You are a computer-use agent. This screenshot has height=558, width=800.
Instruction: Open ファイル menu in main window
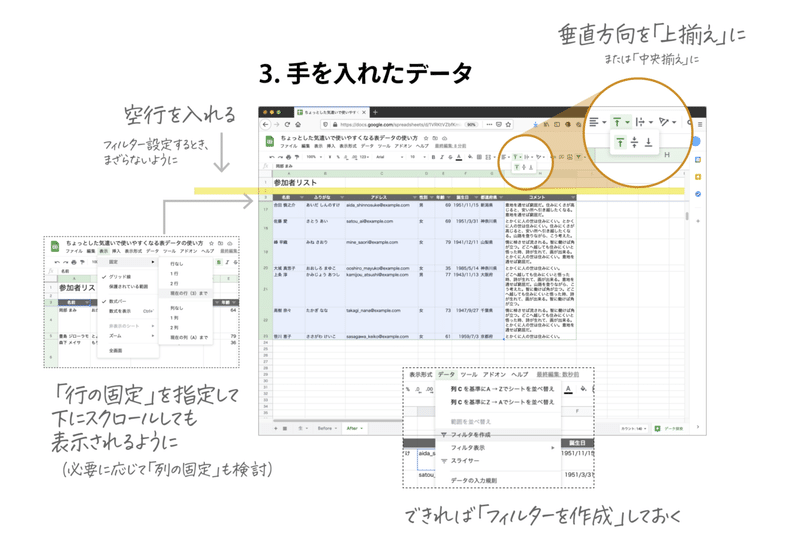coord(288,146)
